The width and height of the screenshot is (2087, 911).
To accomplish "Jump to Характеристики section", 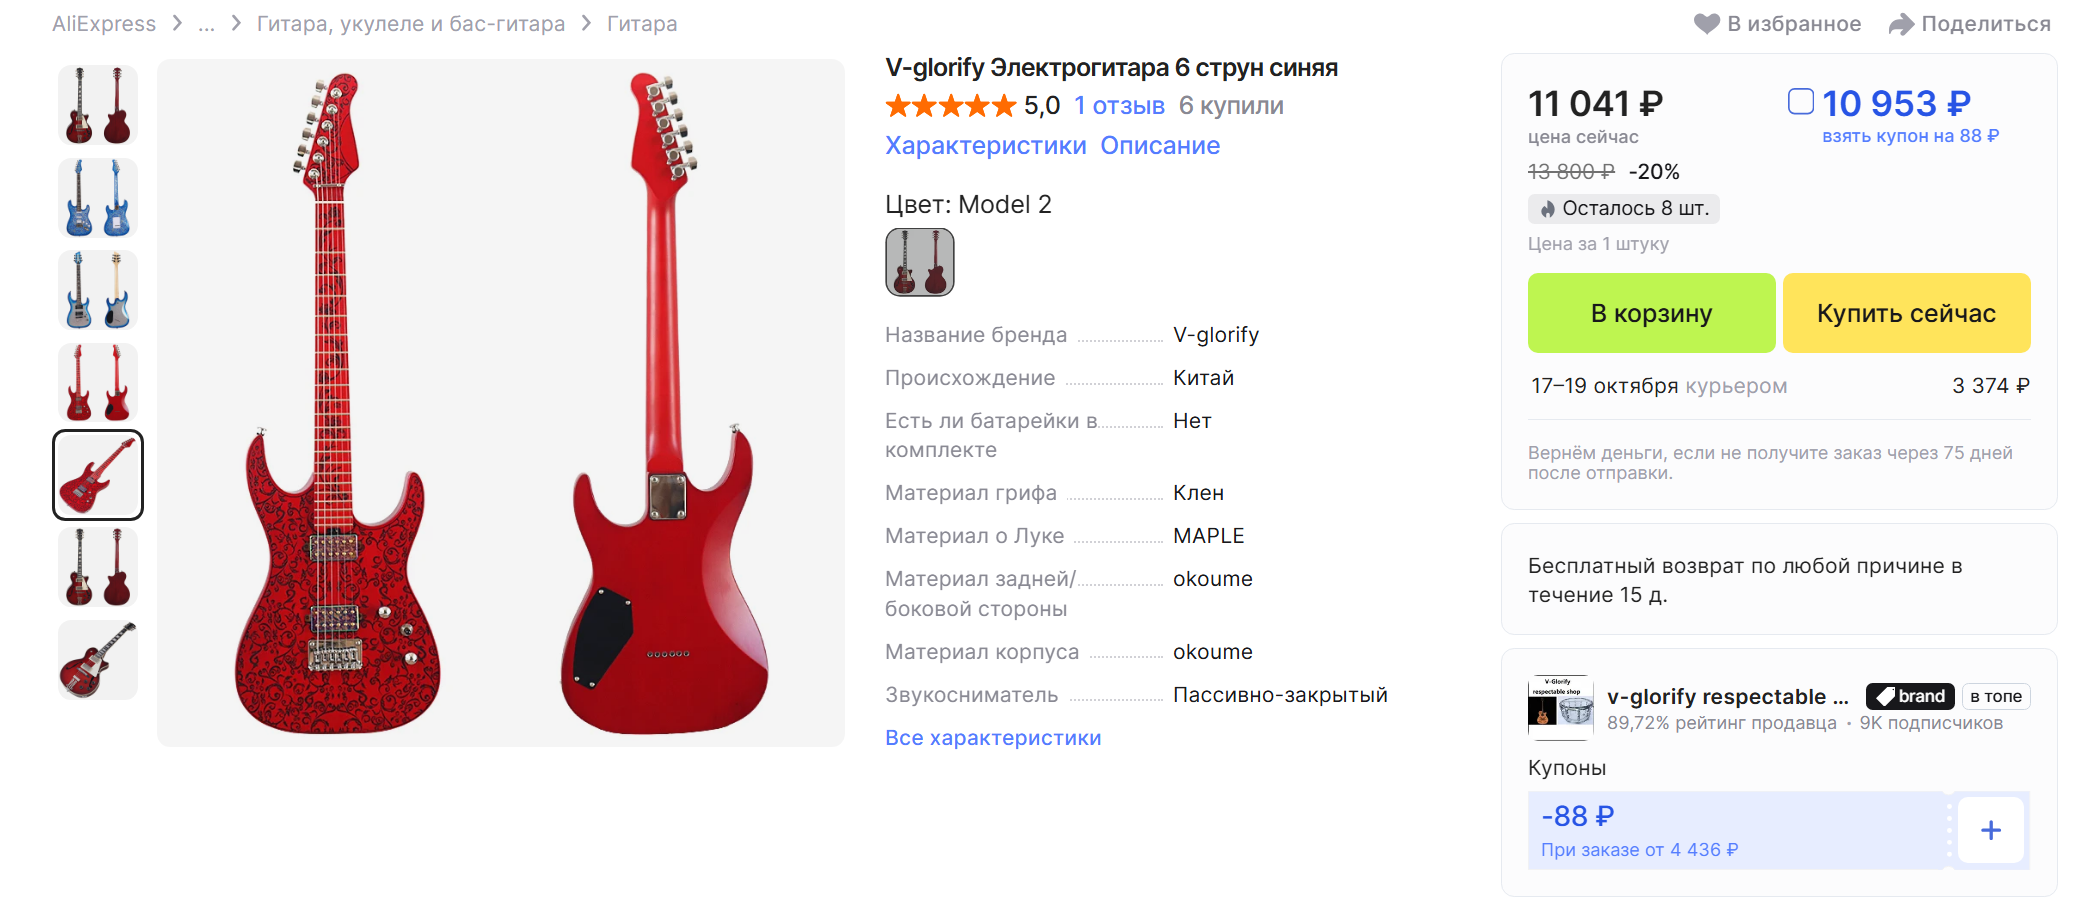I will 985,146.
